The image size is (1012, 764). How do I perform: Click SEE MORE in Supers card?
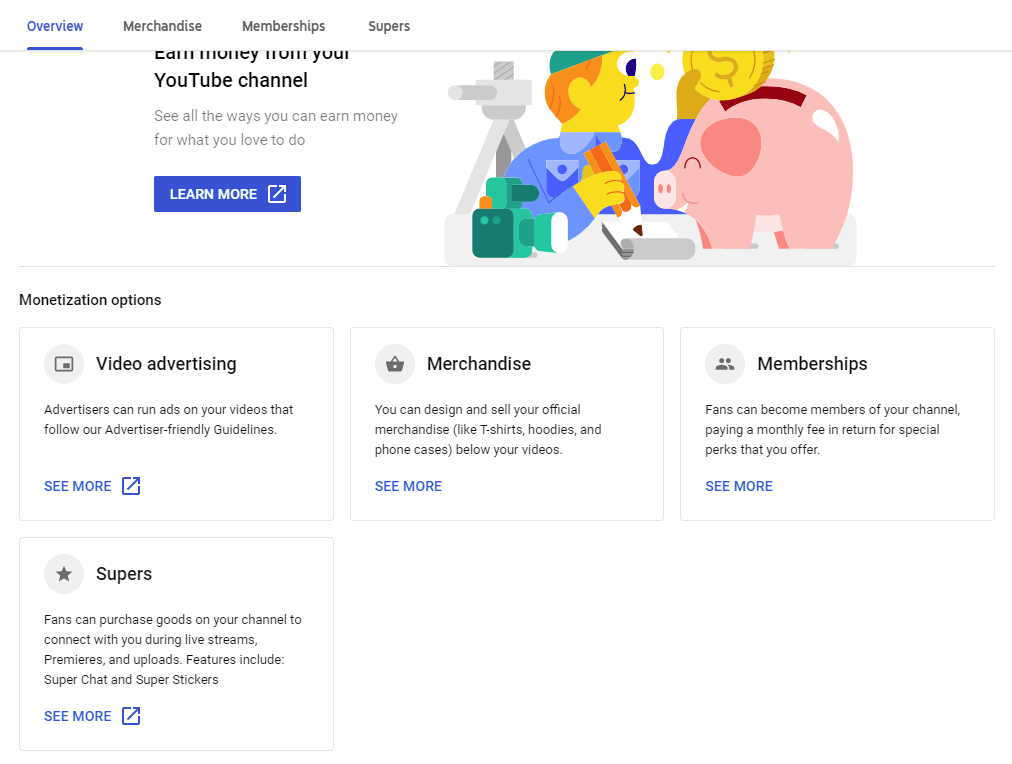(77, 716)
